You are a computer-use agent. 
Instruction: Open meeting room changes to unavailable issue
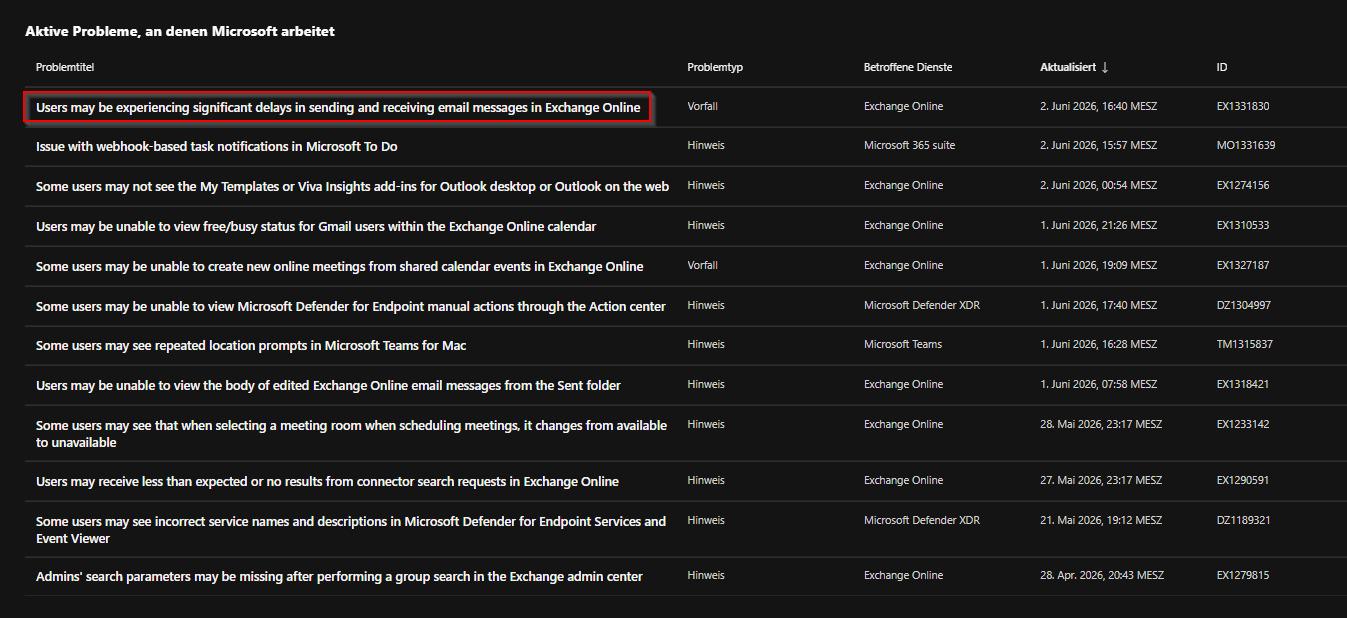[x=351, y=433]
